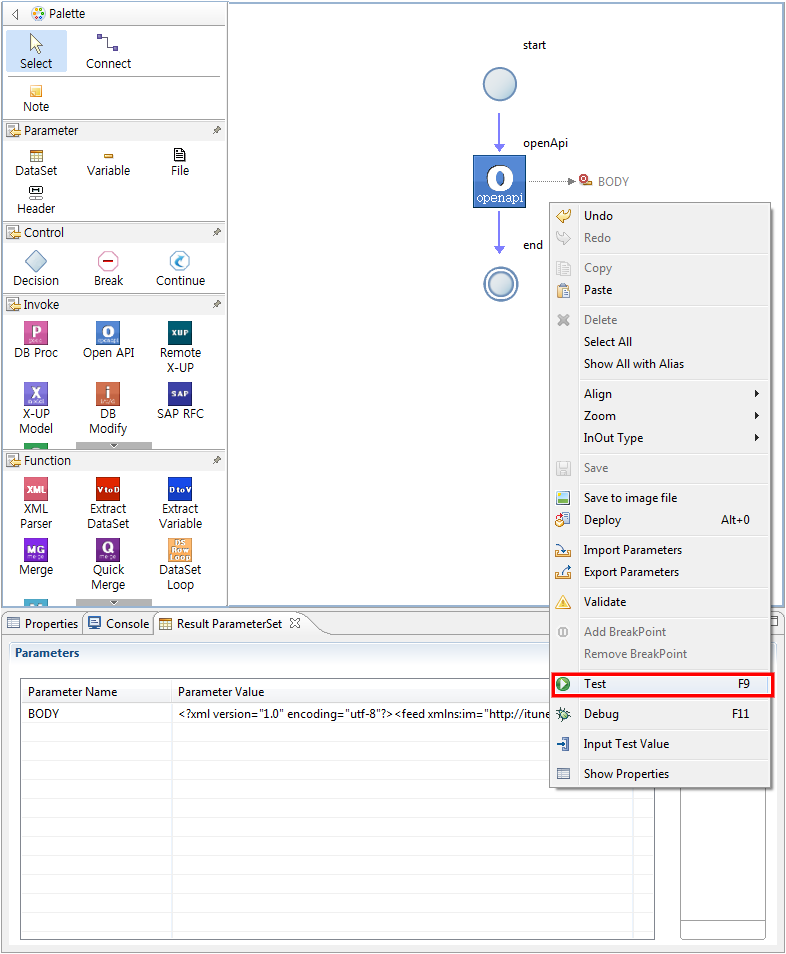Image resolution: width=786 pixels, height=954 pixels.
Task: Pick the X-UP Model invoke item
Action: point(36,408)
